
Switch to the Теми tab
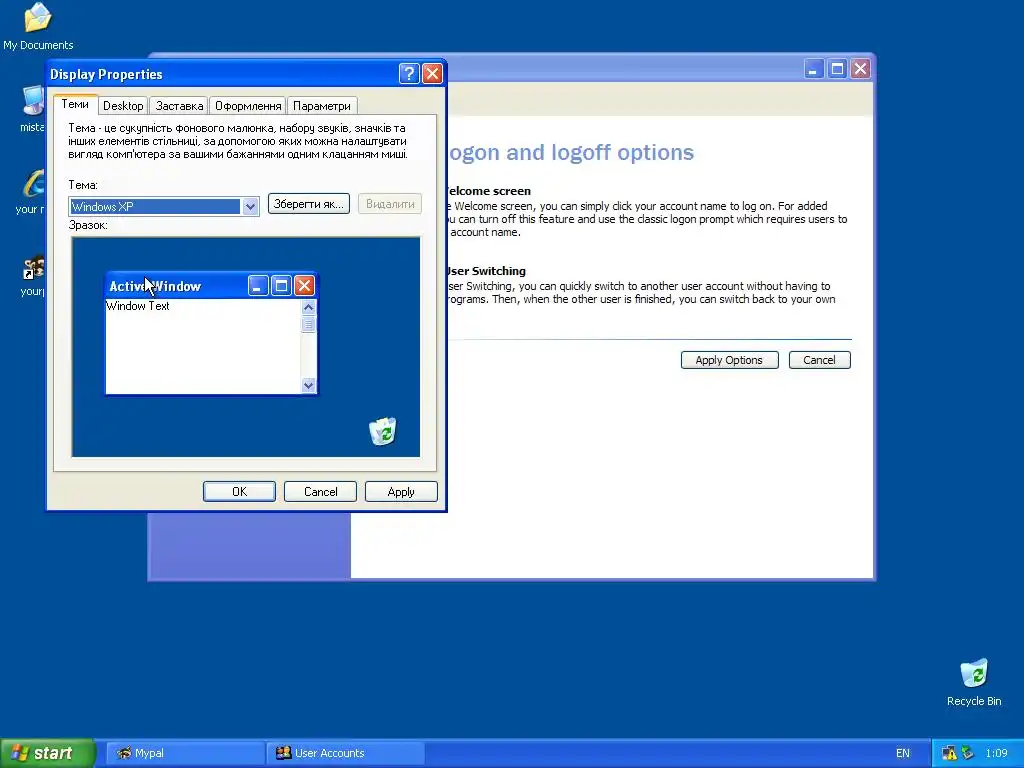coord(75,104)
